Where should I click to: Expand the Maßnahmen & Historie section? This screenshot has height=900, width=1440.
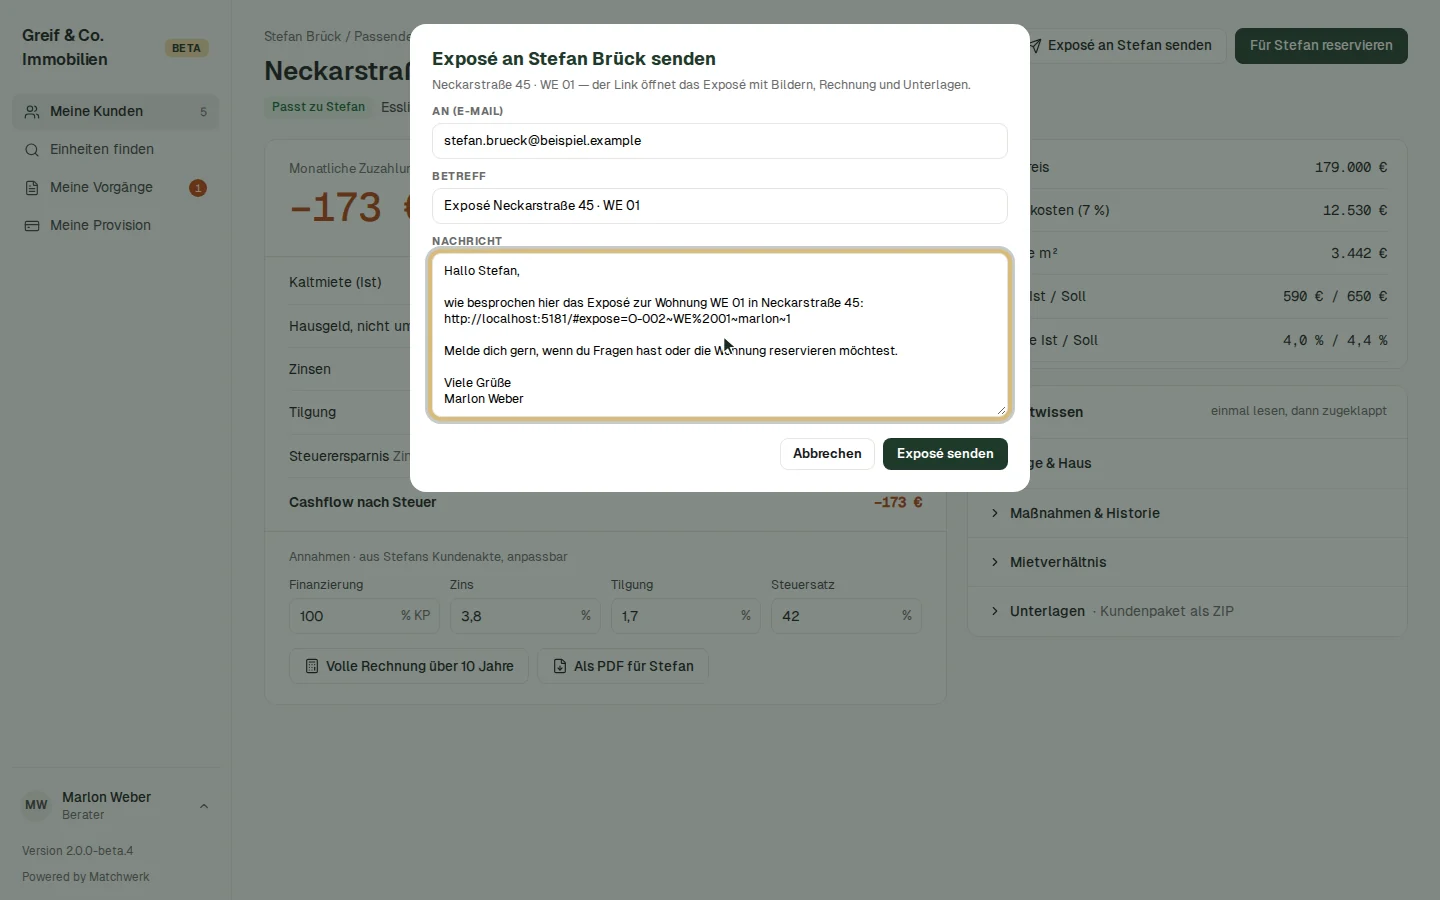(x=1187, y=513)
